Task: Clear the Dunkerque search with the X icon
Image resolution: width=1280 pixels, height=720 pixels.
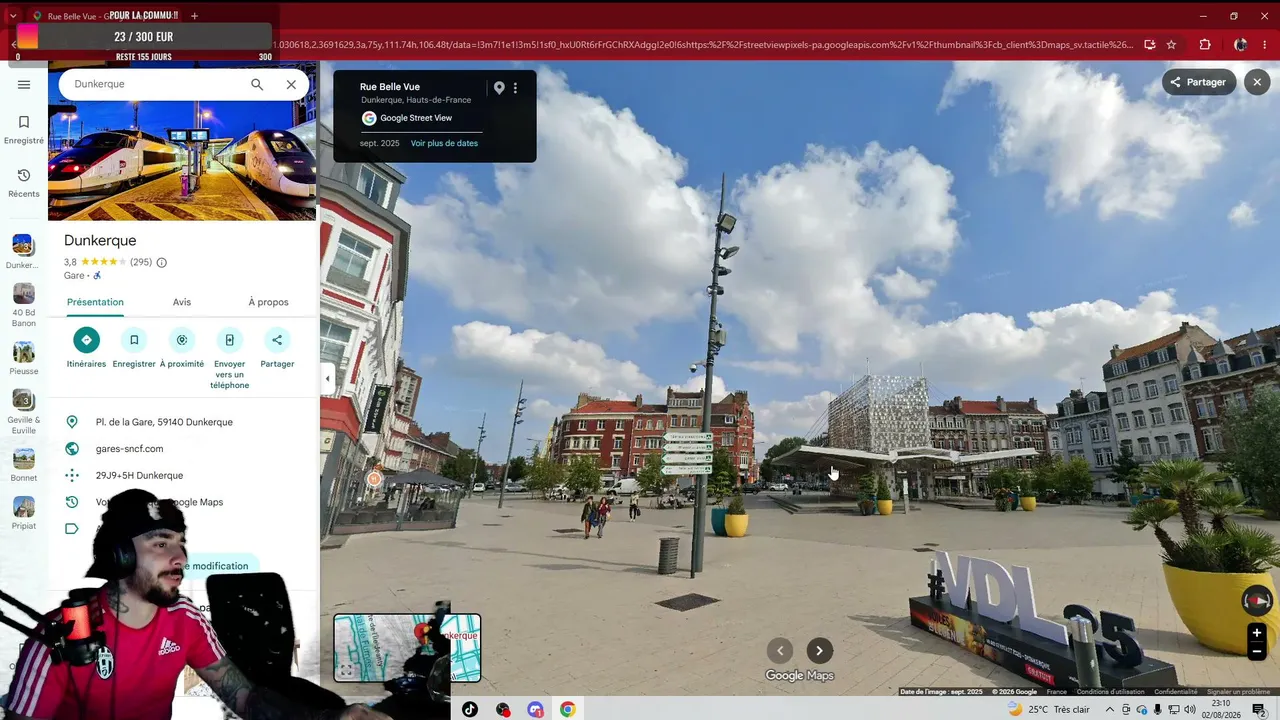Action: click(x=291, y=85)
